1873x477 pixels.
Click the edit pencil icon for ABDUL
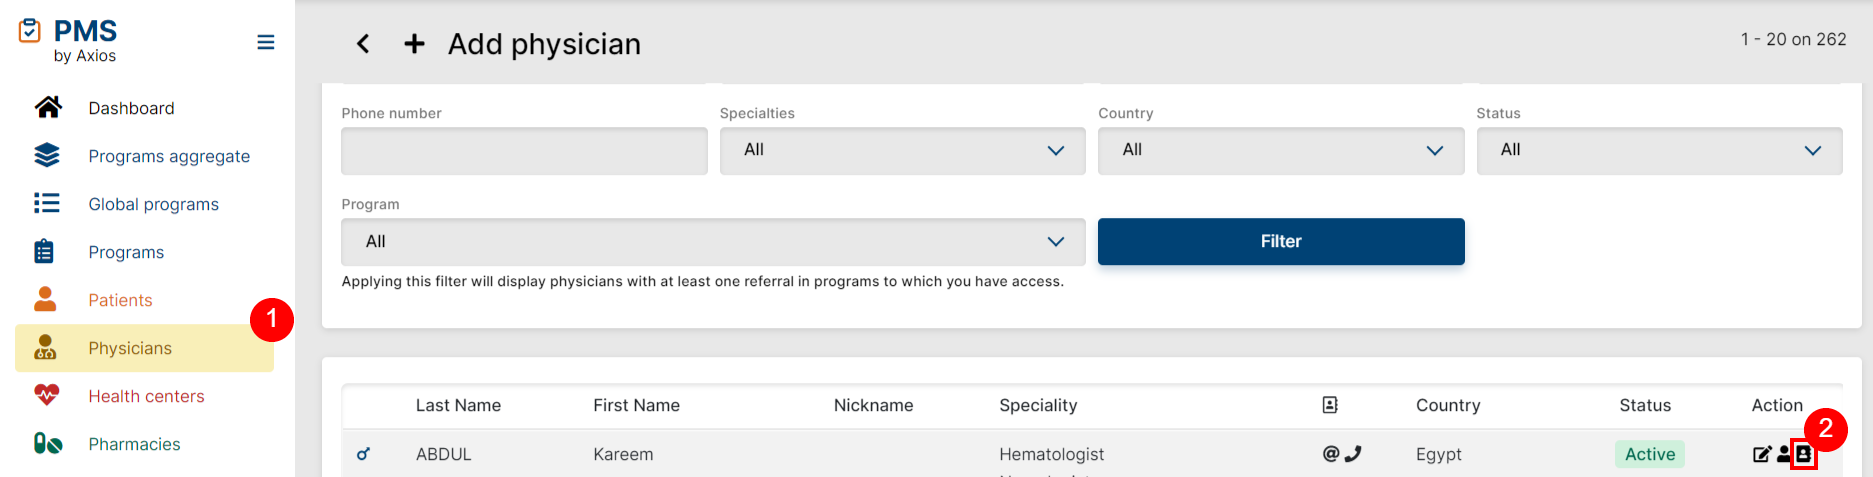tap(1762, 455)
